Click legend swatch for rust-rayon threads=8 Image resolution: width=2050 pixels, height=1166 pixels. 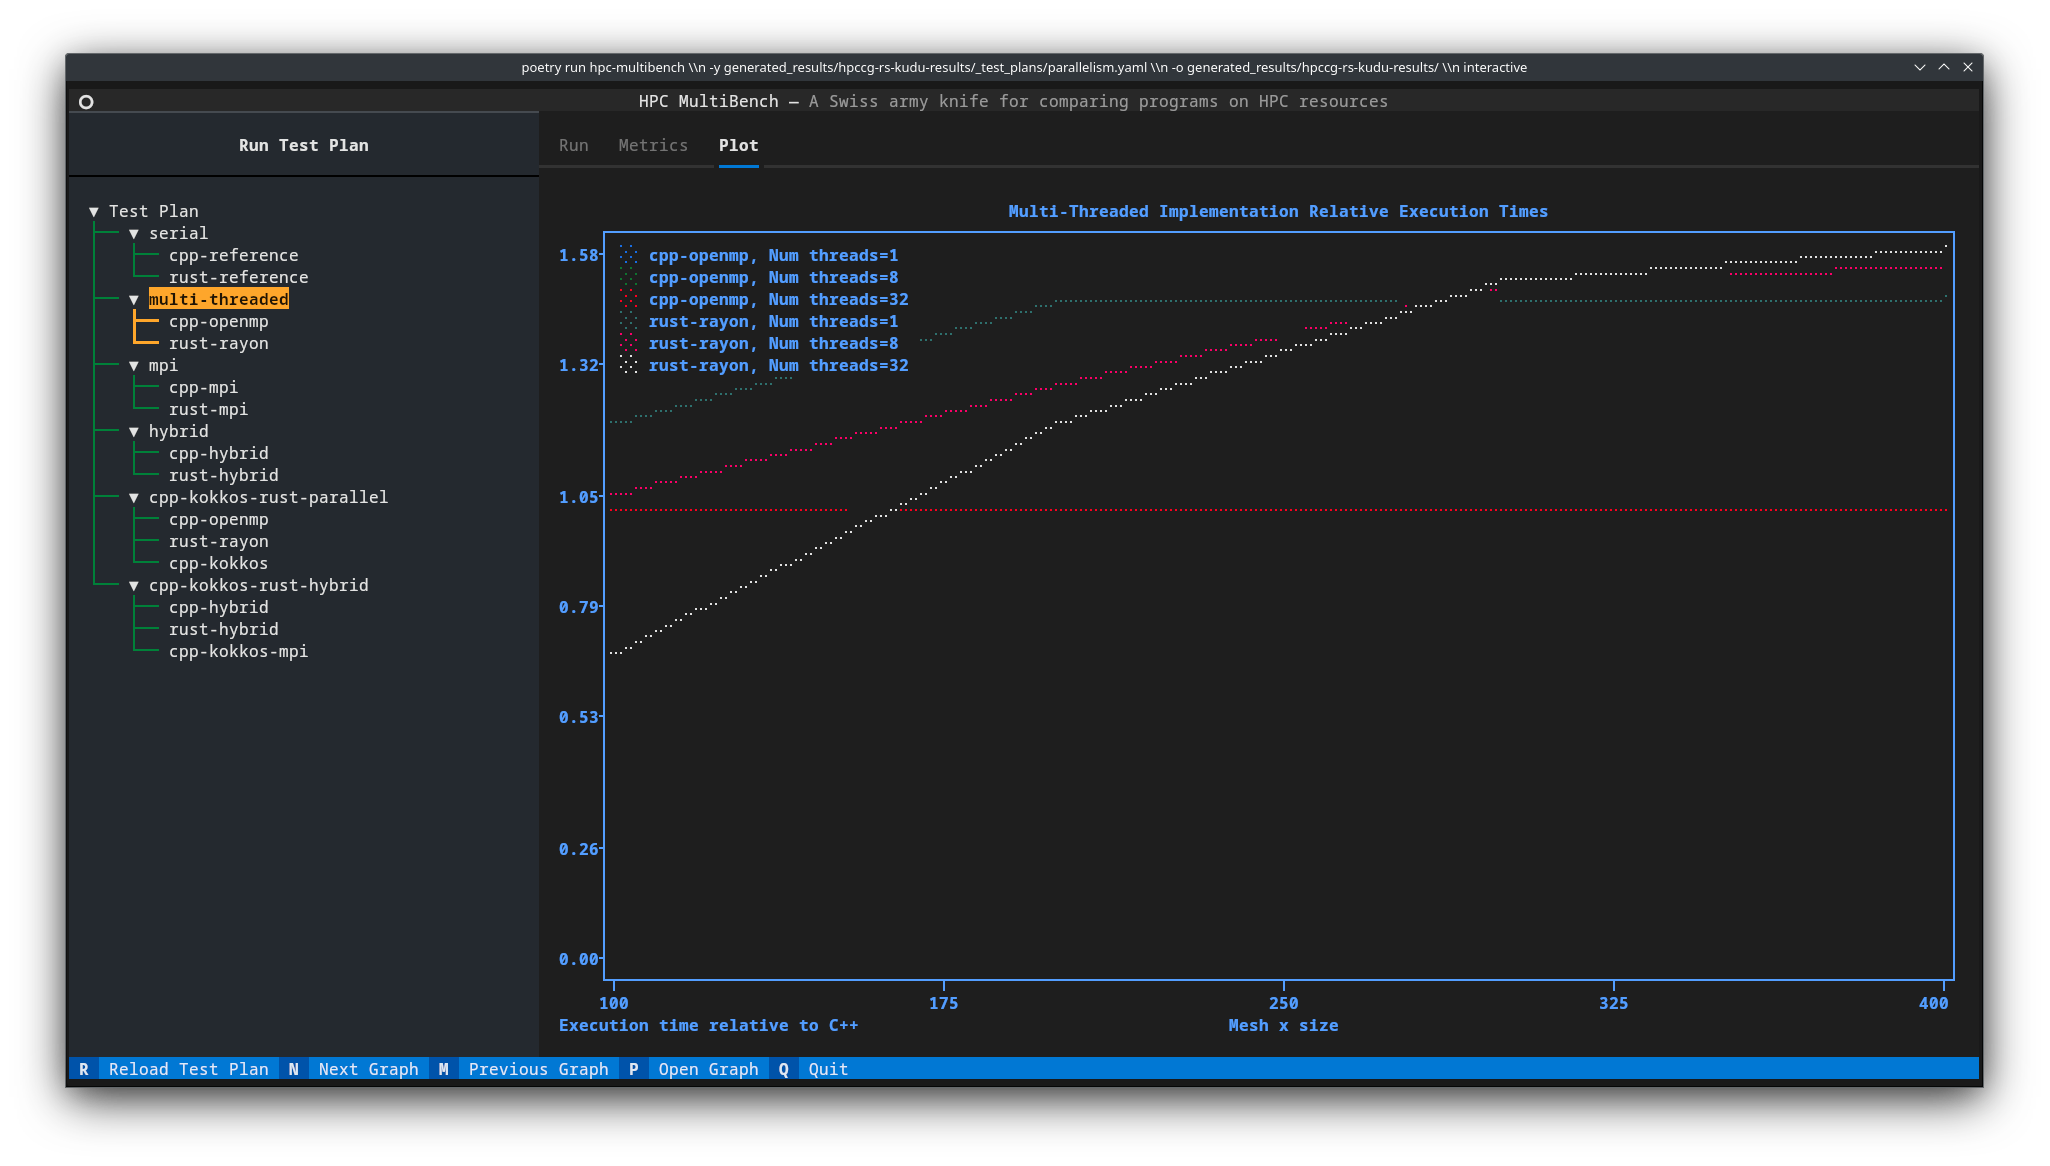tap(628, 343)
